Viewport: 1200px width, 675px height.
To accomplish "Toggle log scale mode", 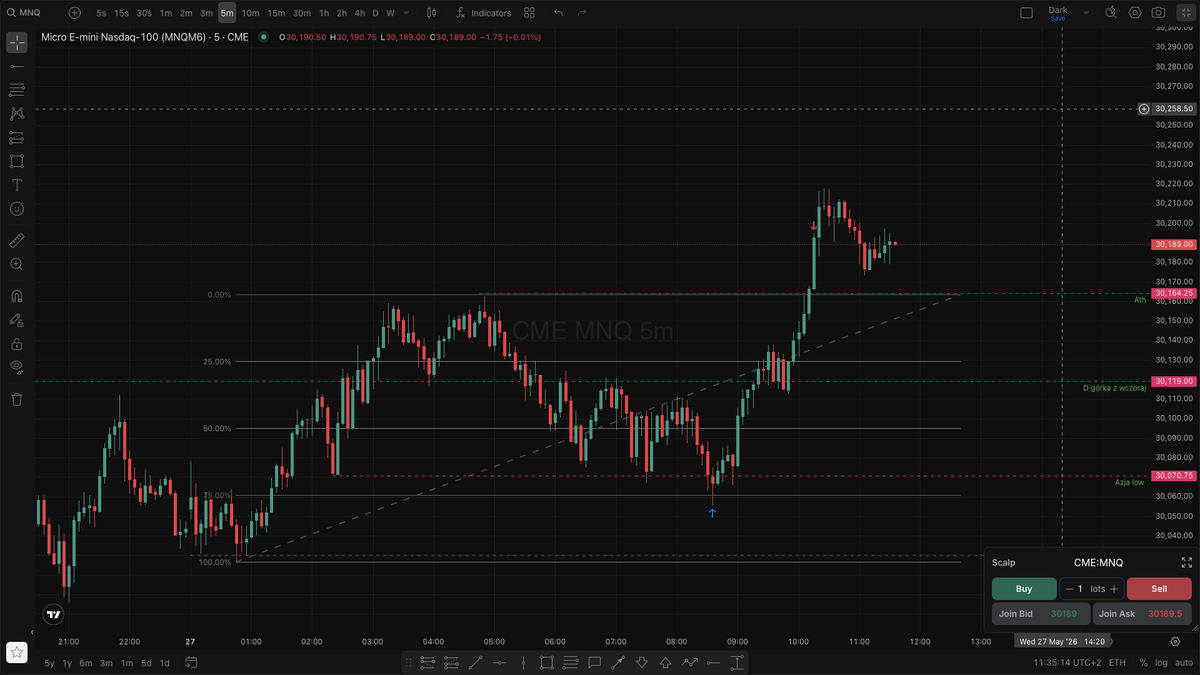I will click(1161, 663).
